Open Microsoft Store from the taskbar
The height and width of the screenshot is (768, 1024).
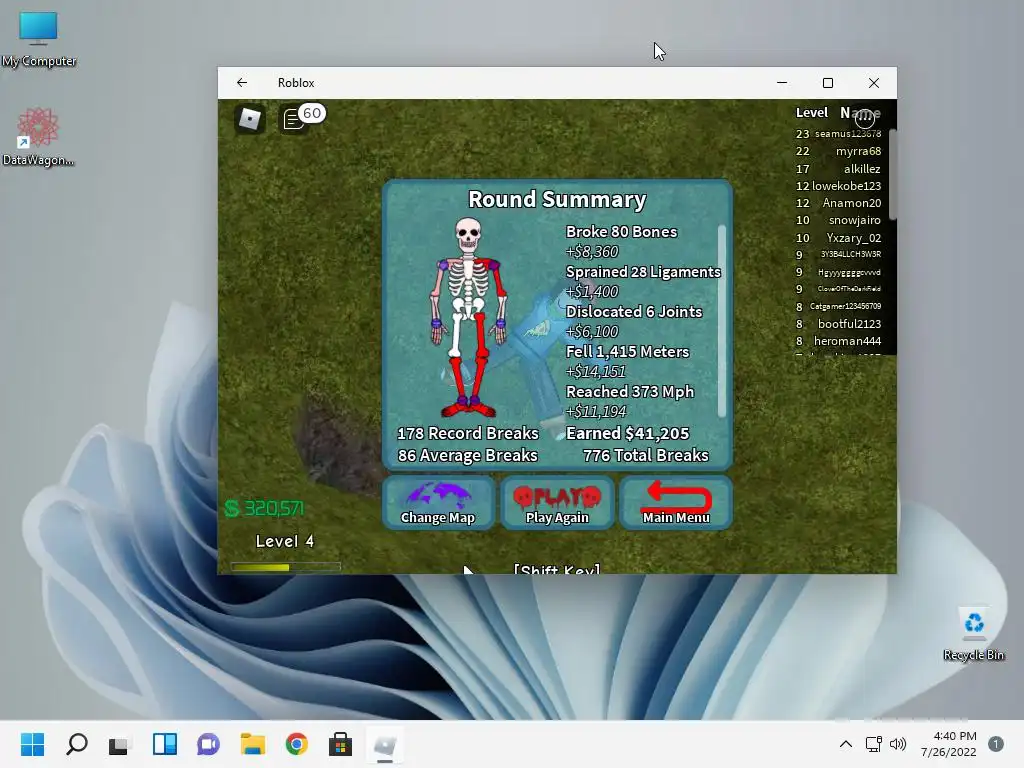[340, 744]
